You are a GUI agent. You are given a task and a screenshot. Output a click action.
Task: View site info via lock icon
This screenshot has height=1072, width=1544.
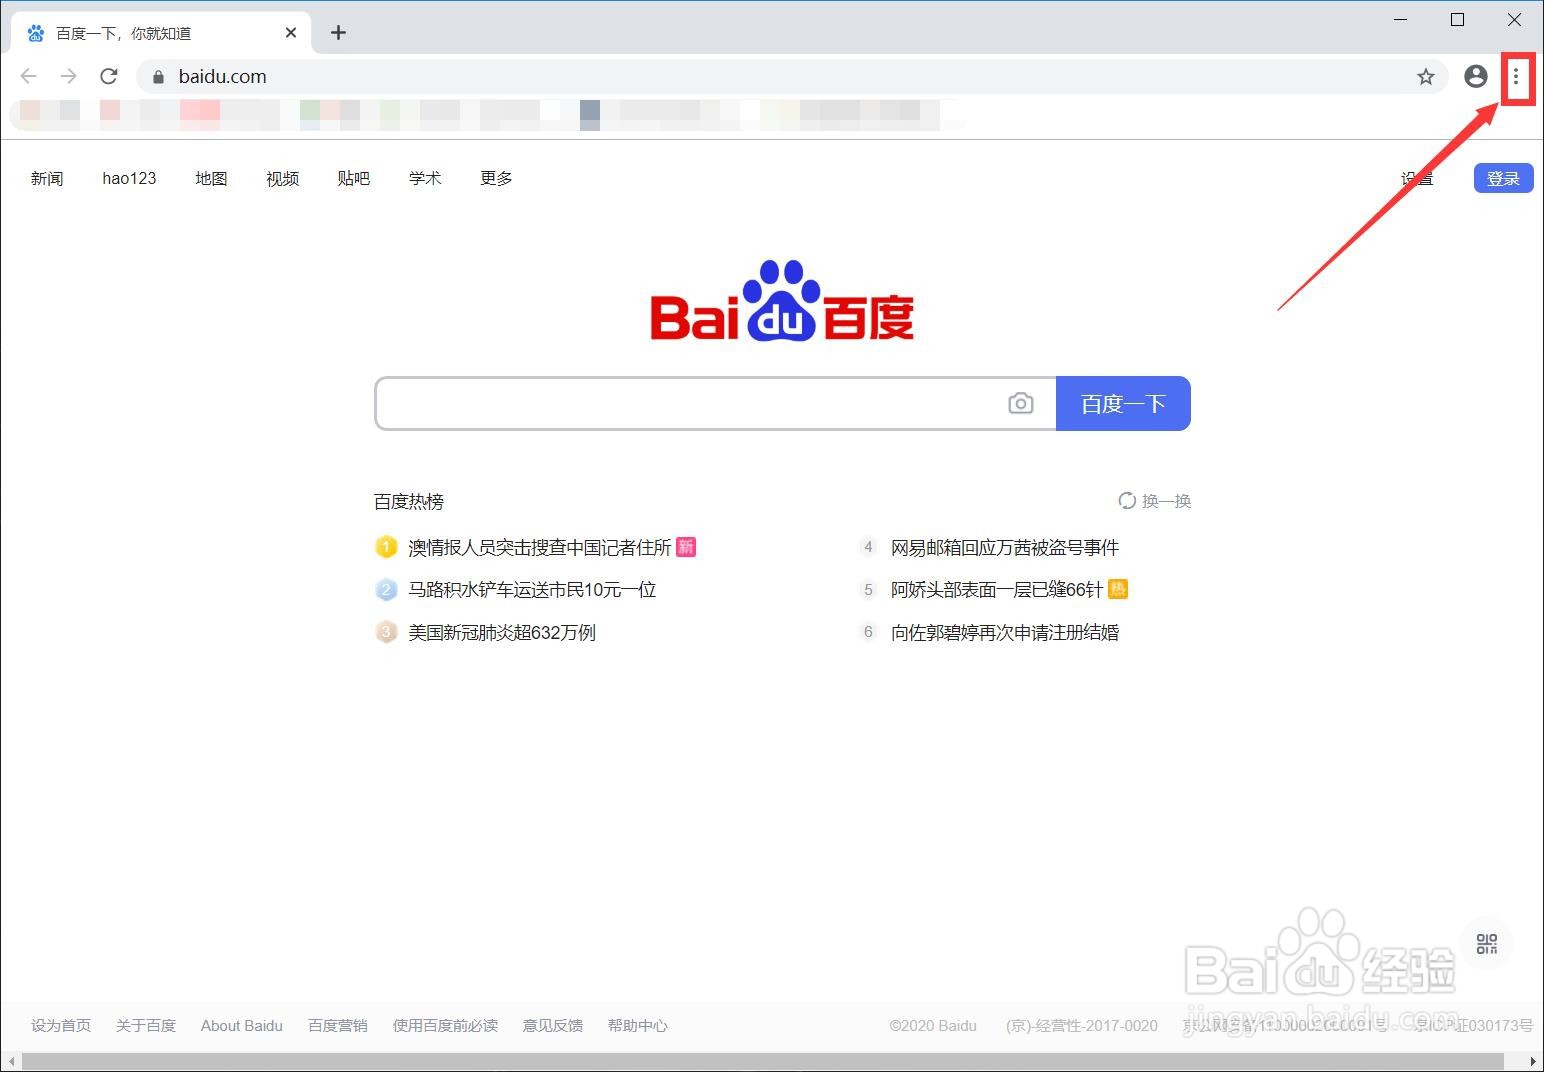coord(158,77)
